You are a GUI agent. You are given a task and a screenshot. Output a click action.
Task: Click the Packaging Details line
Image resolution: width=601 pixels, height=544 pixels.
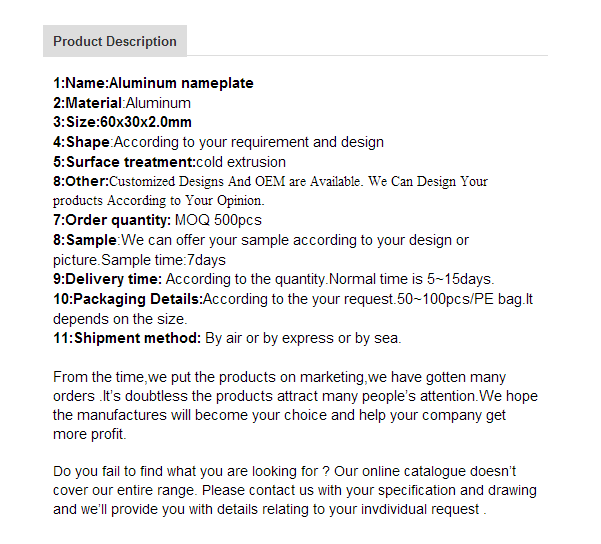(293, 299)
